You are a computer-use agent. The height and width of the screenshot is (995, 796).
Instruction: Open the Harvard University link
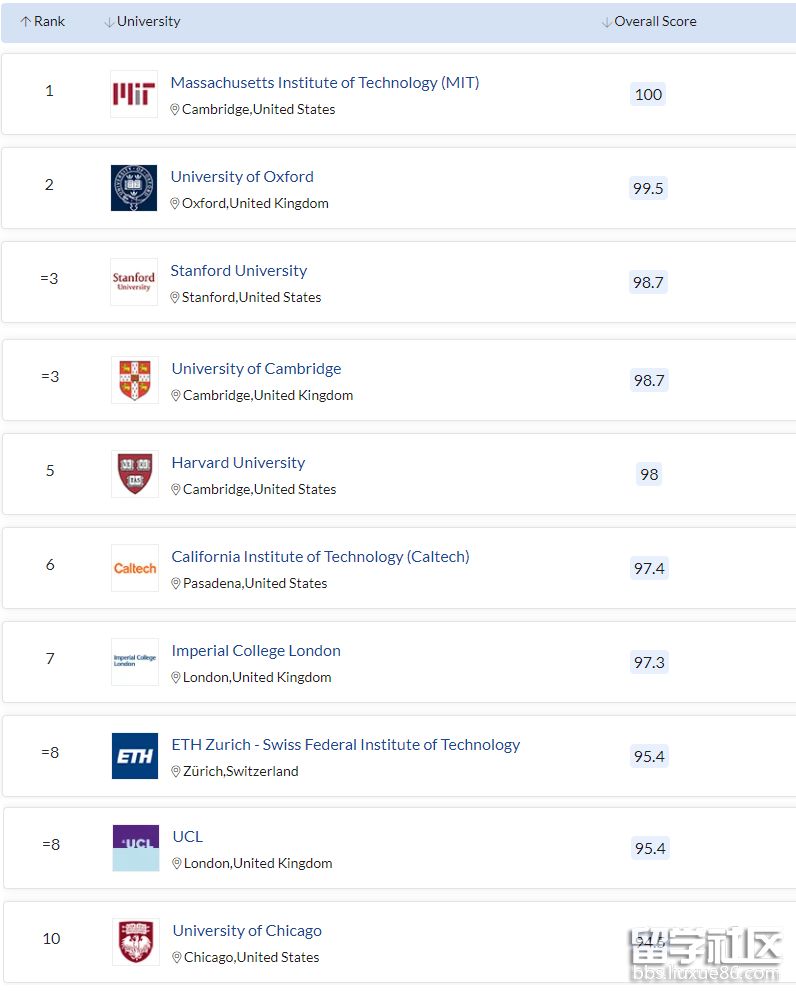[238, 463]
